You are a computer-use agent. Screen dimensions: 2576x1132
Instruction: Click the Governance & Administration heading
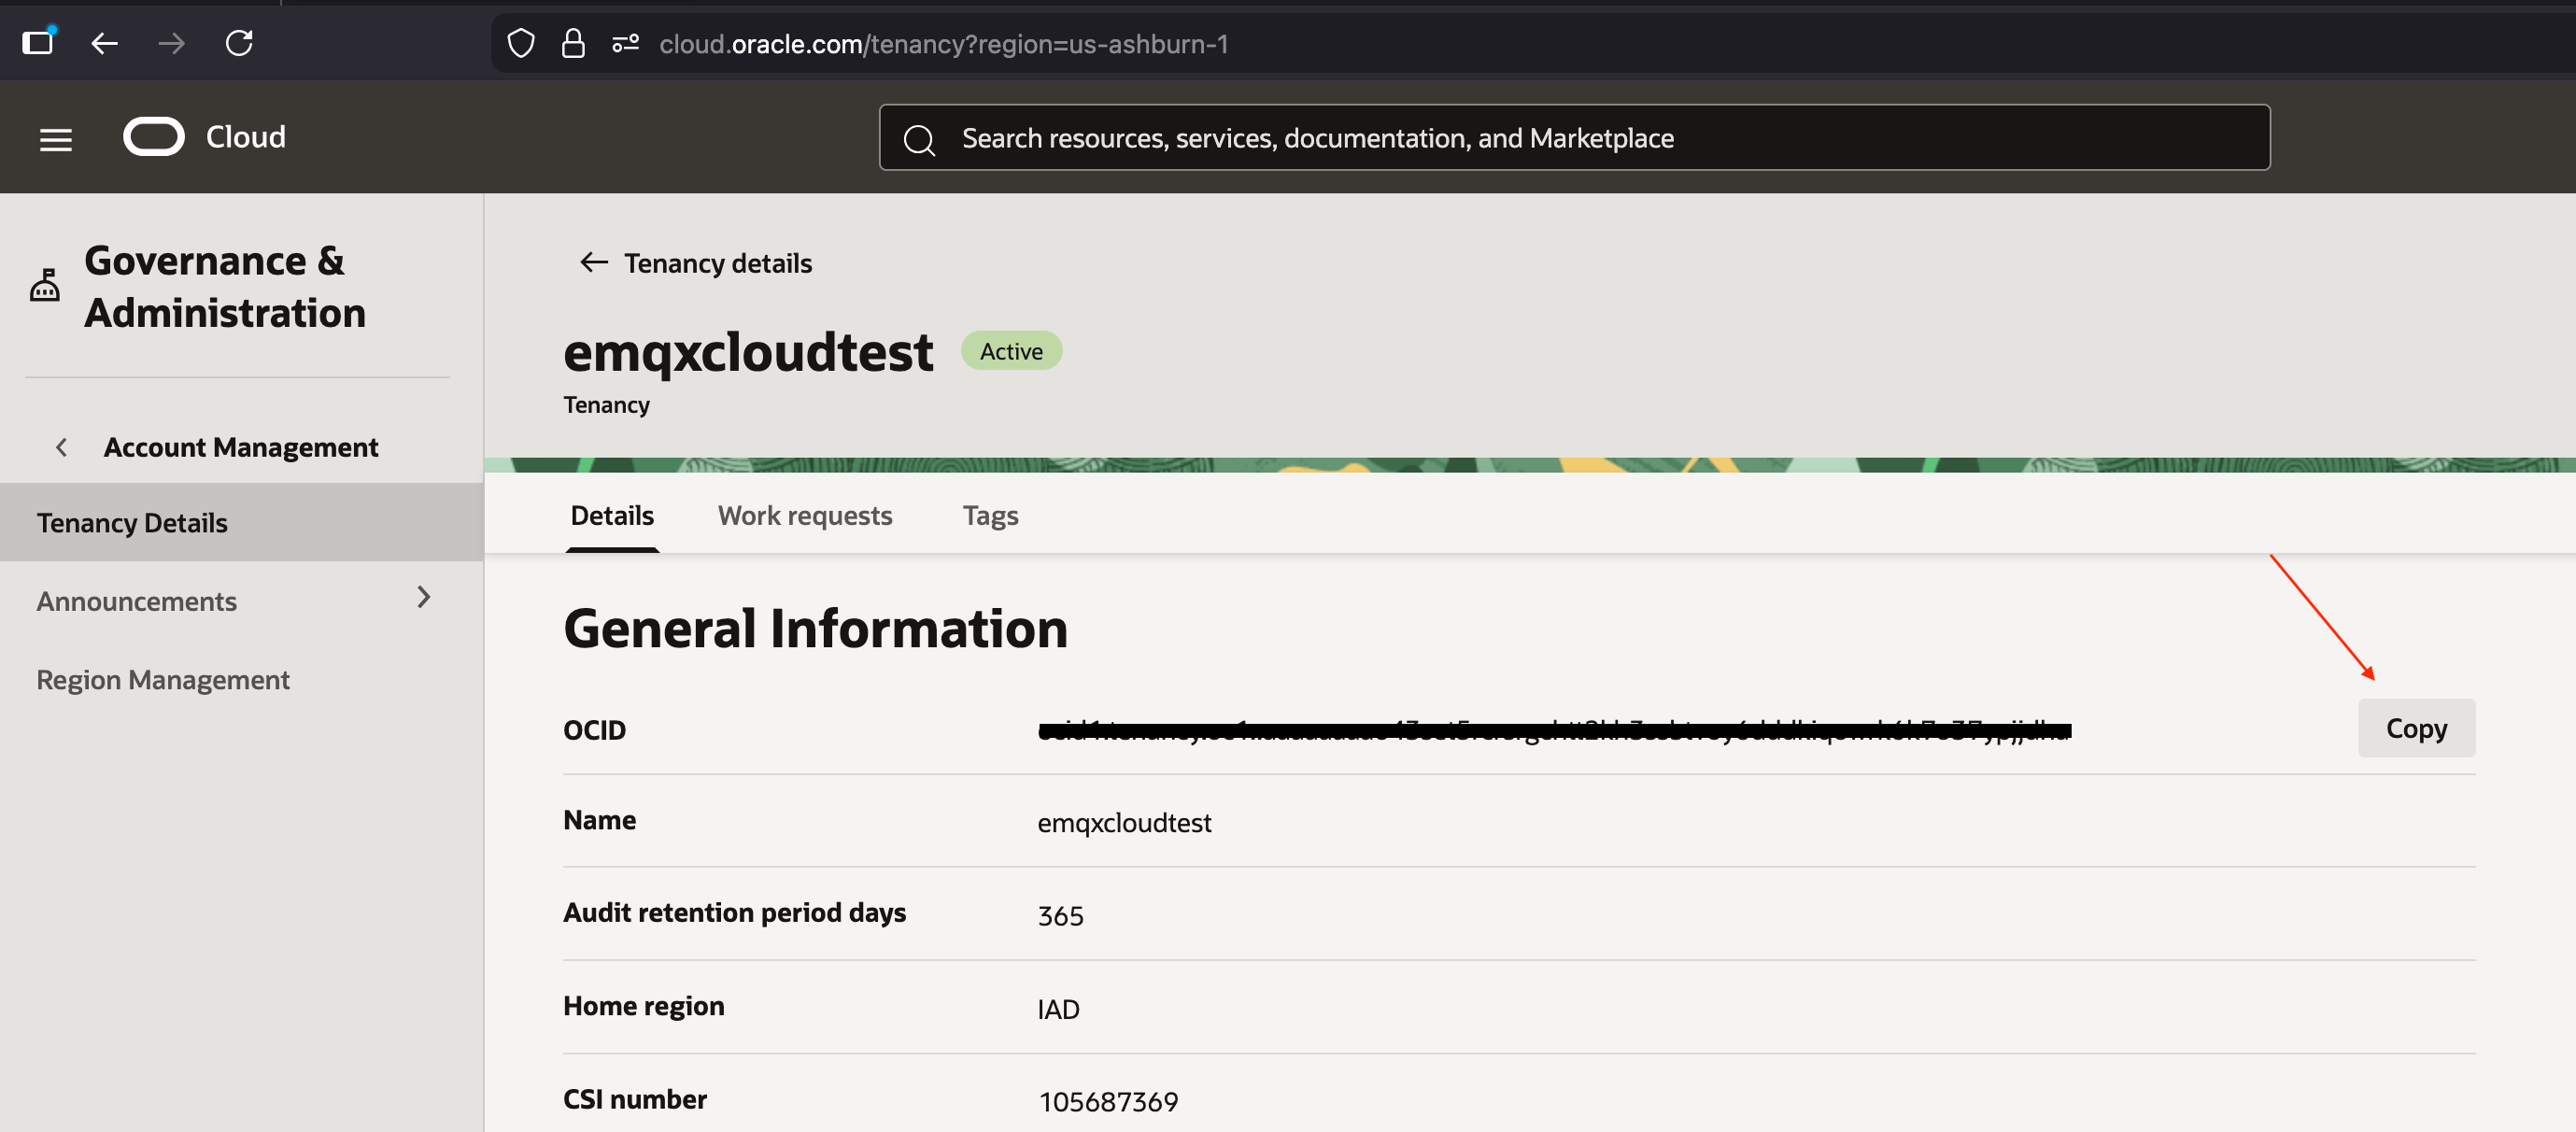pos(225,287)
